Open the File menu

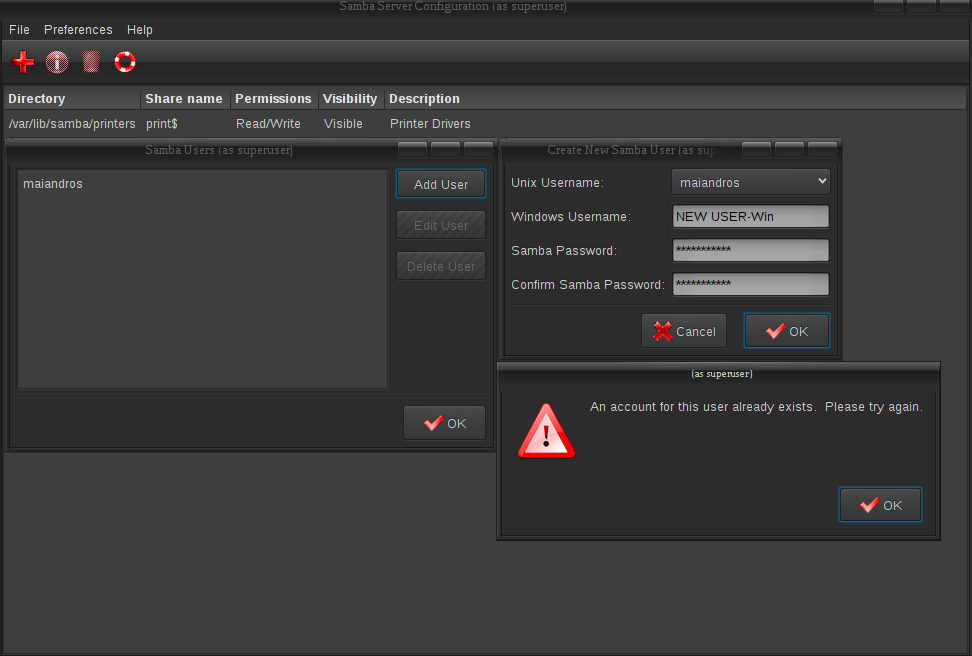coord(19,30)
